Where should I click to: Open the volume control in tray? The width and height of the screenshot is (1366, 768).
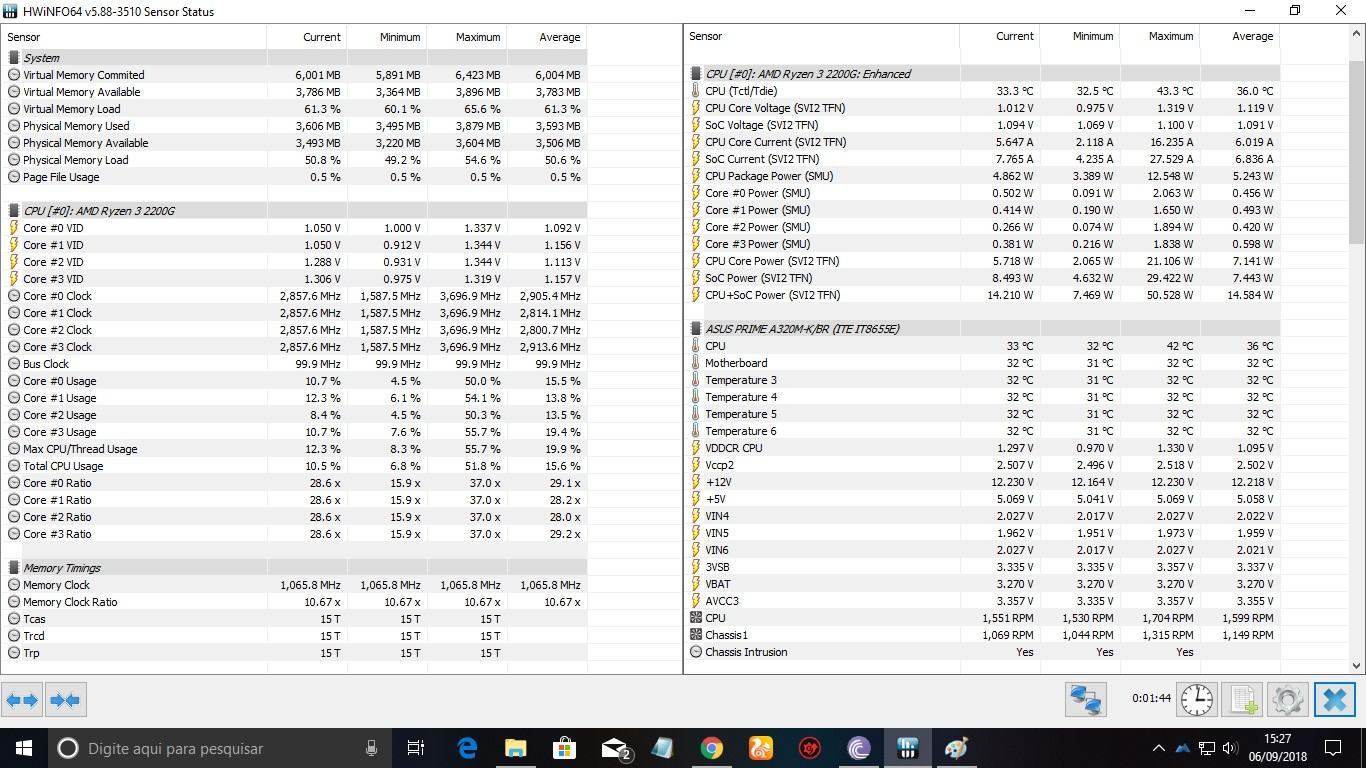pos(1231,748)
